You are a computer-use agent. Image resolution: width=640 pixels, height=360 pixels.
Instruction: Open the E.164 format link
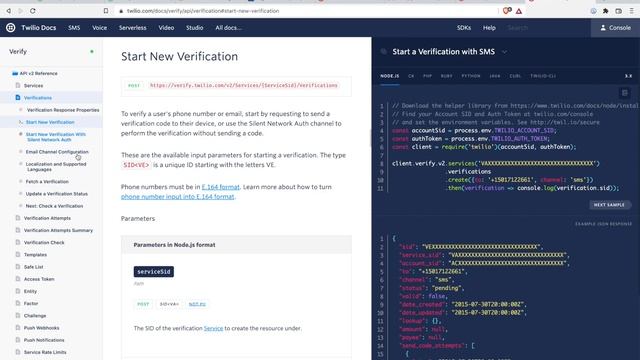pyautogui.click(x=220, y=187)
